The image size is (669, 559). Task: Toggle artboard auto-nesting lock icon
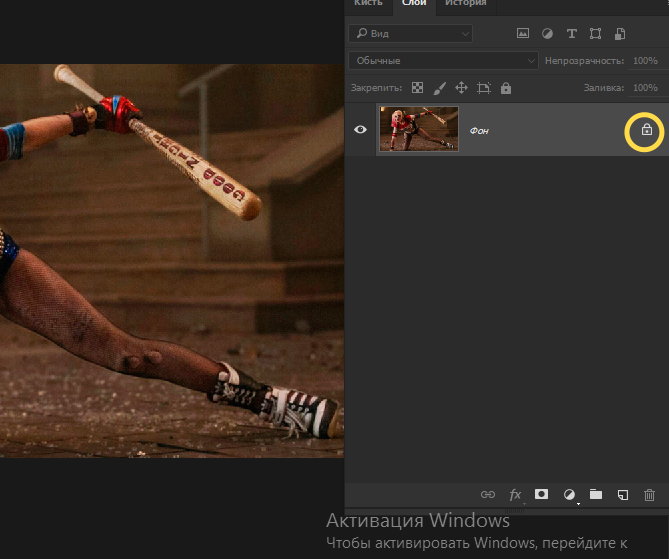(484, 88)
